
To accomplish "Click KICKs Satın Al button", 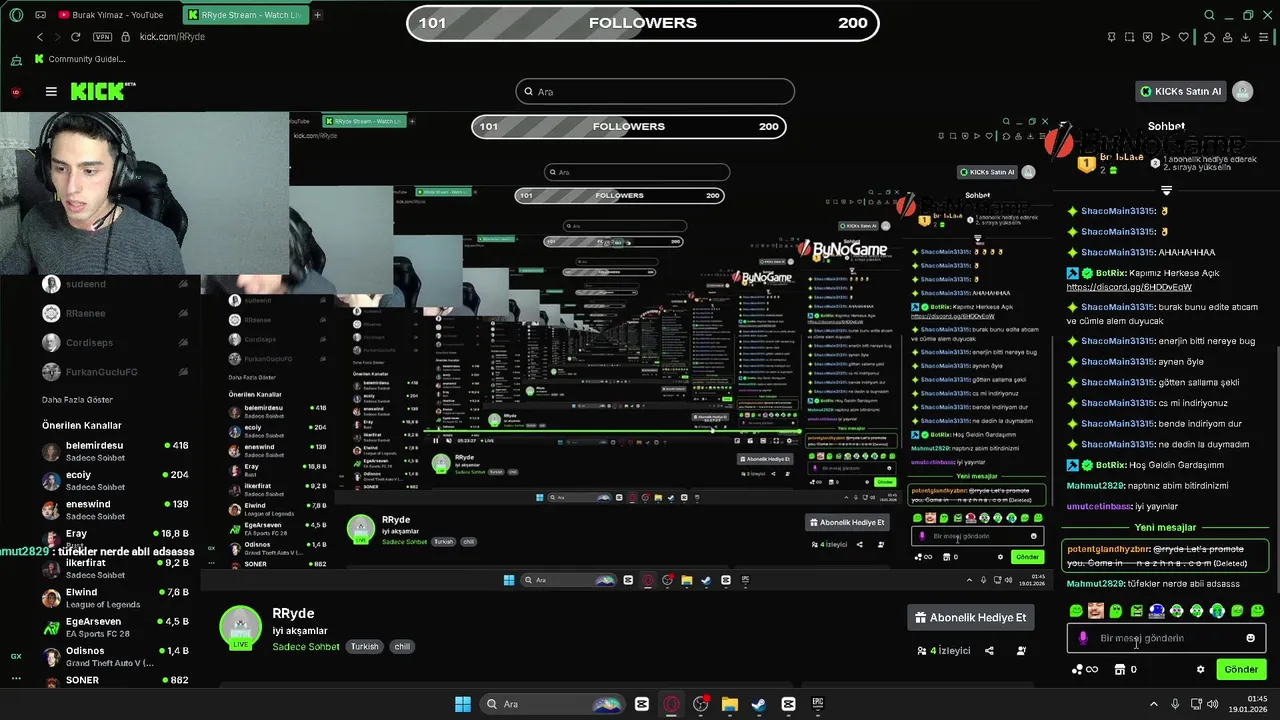I will coord(1181,91).
